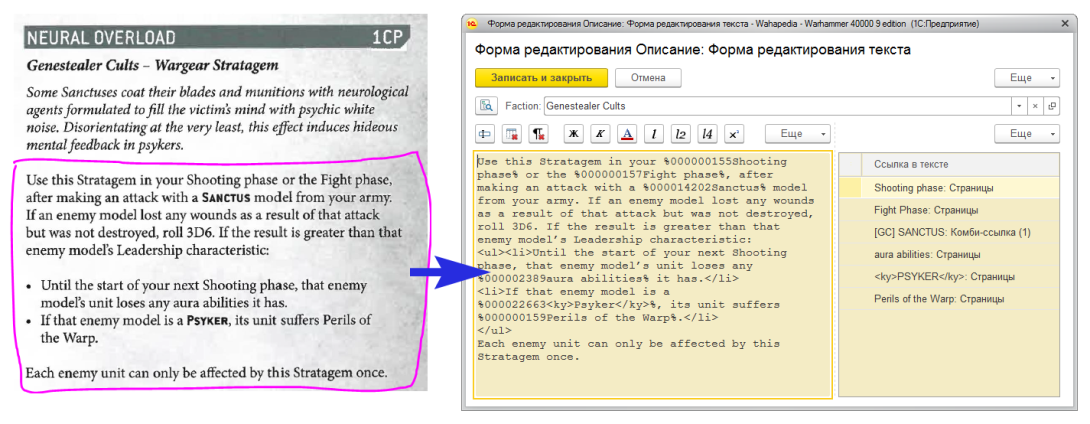This screenshot has width=1090, height=424.
Task: Click the remove paragraph marks icon
Action: coord(539,133)
